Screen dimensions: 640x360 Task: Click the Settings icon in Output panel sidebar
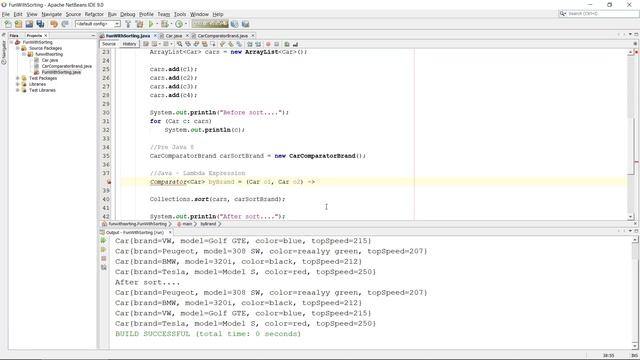coord(104,267)
